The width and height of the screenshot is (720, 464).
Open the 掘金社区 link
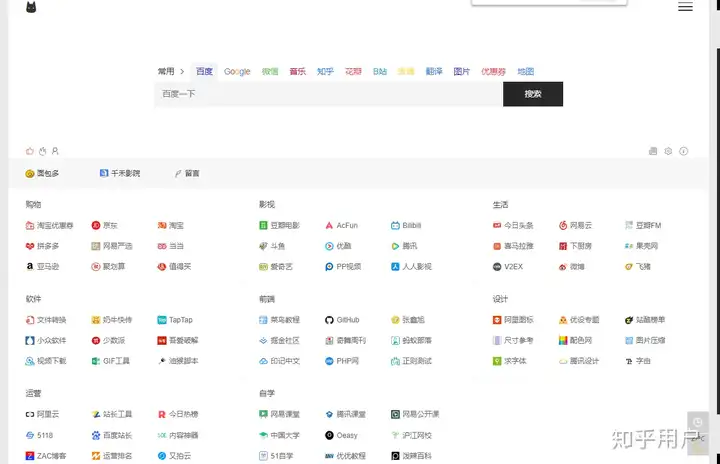pyautogui.click(x=279, y=340)
